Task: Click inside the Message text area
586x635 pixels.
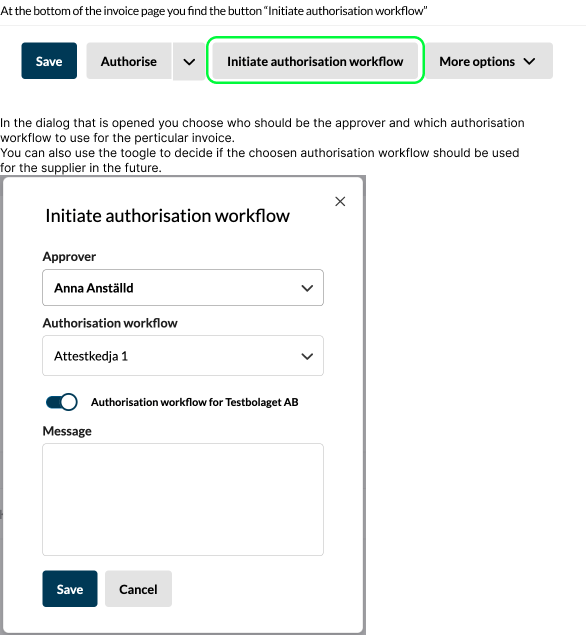Action: 183,499
